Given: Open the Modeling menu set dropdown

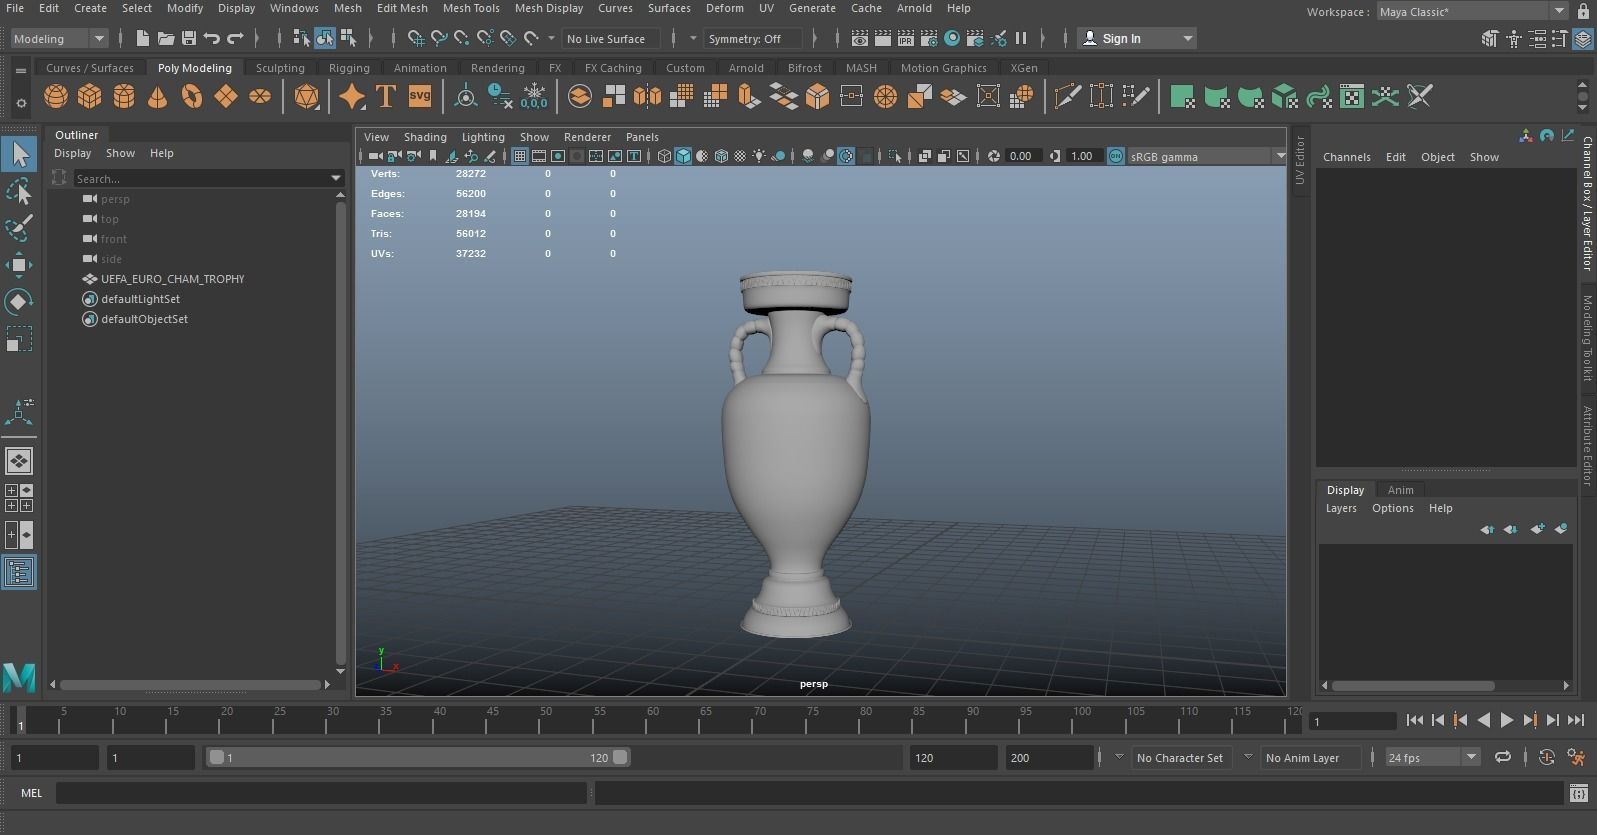Looking at the screenshot, I should pyautogui.click(x=59, y=38).
